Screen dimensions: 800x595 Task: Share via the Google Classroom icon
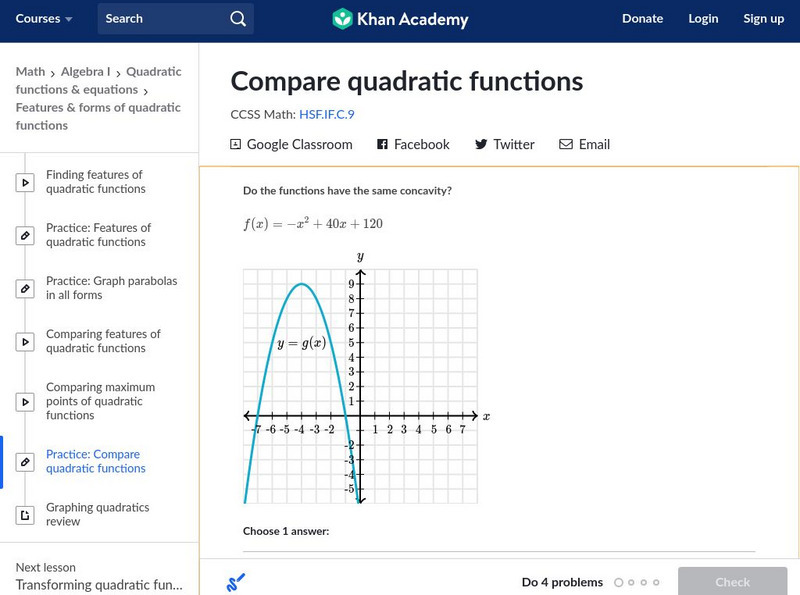pos(236,144)
